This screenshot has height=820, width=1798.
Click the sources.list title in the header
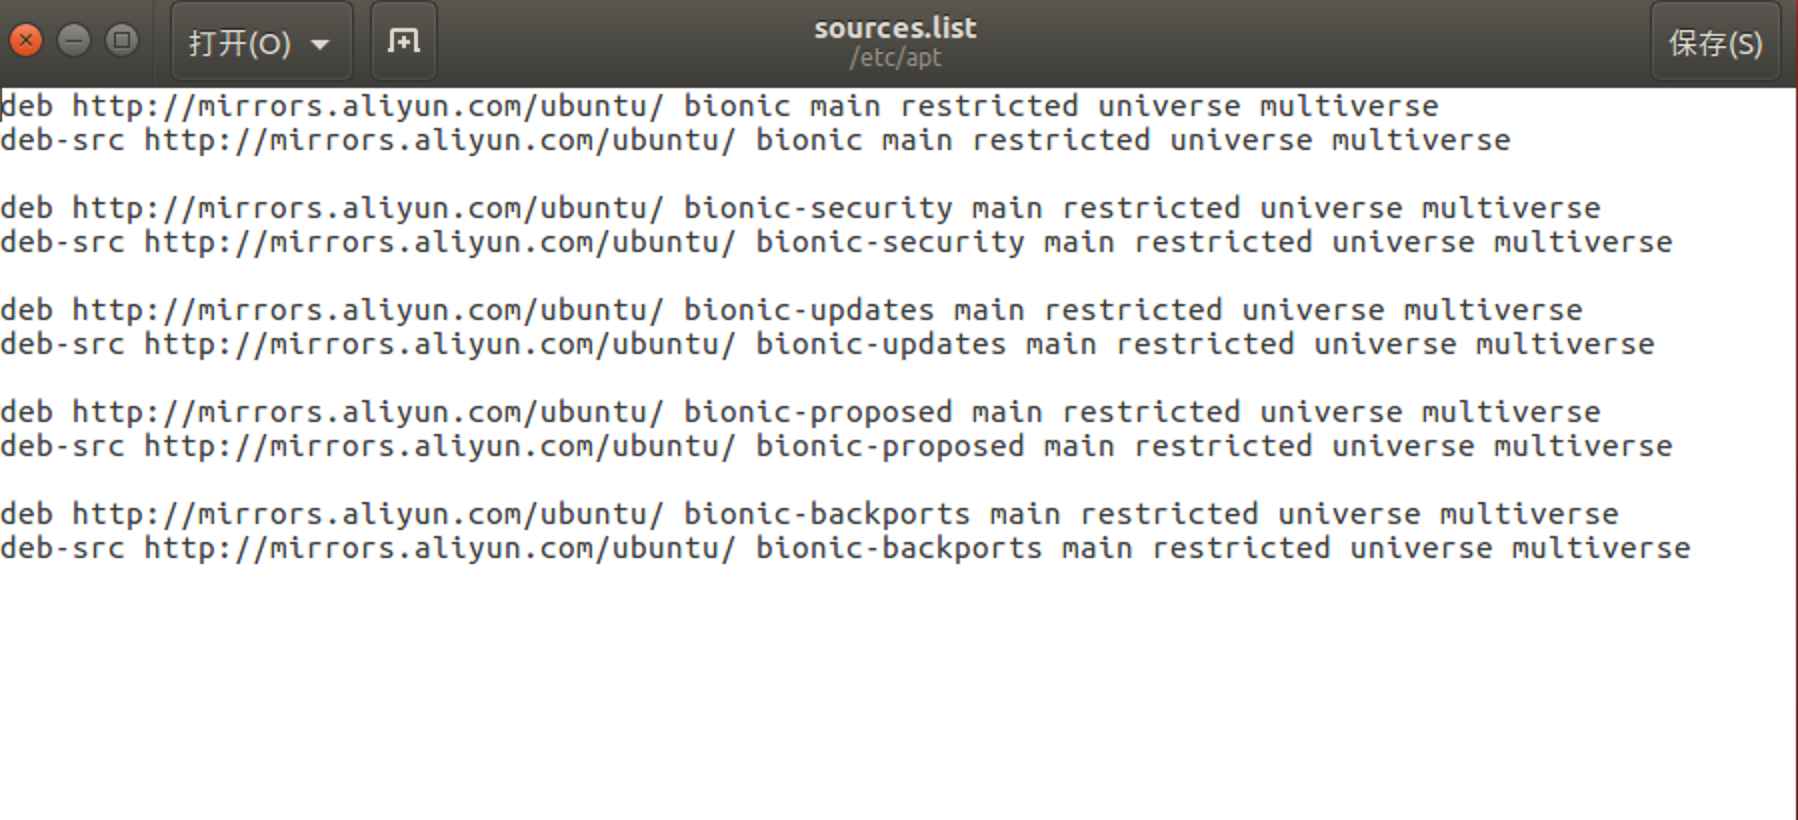[895, 27]
